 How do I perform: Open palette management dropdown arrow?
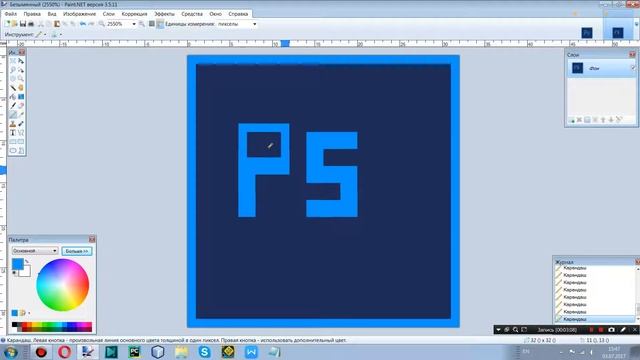click(x=29, y=313)
